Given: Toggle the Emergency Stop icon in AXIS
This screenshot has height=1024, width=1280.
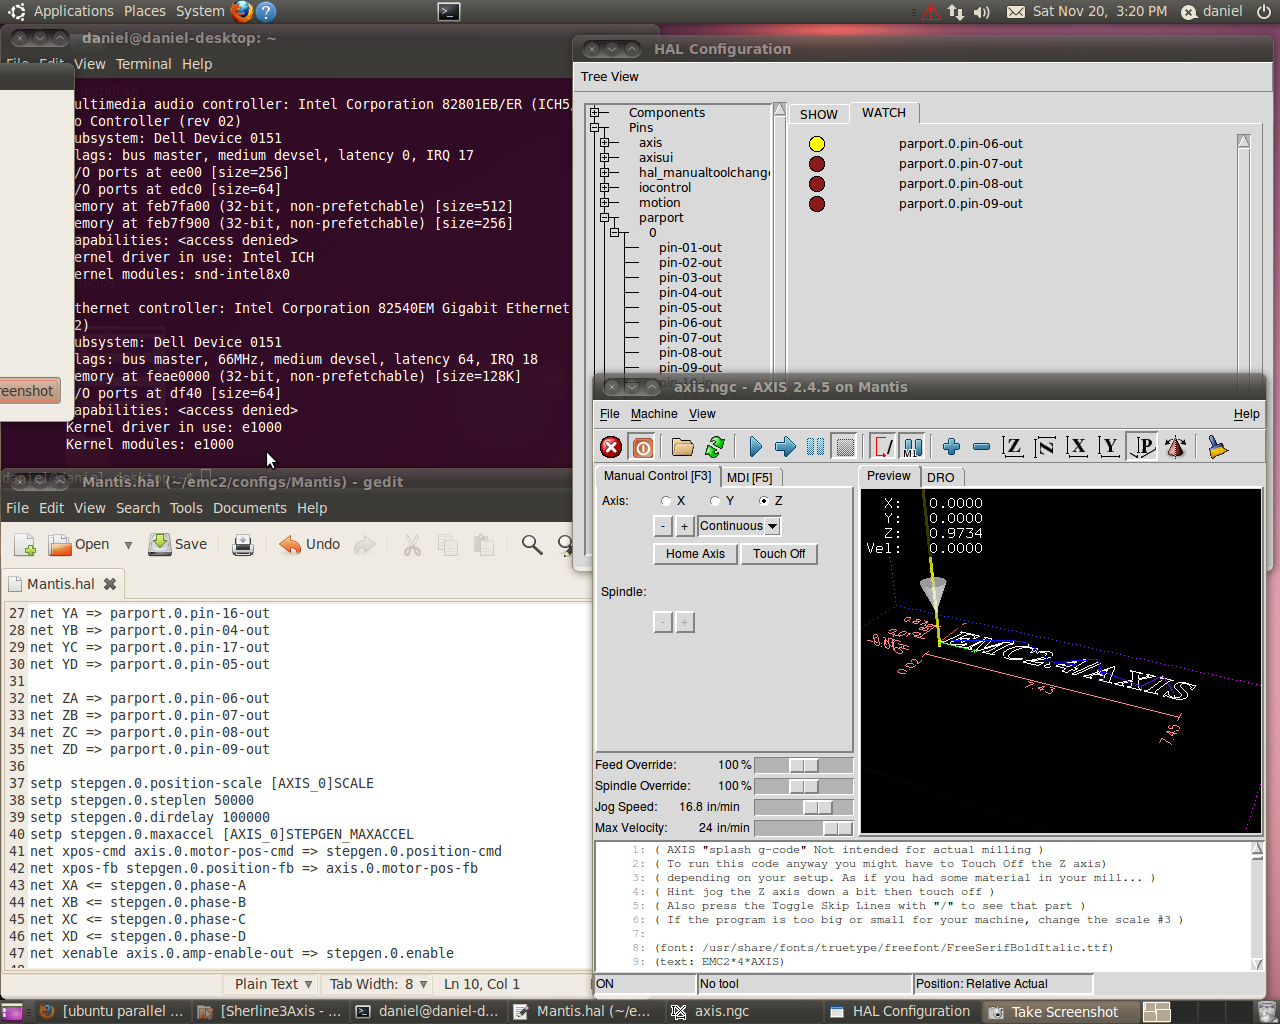Looking at the screenshot, I should pos(611,447).
